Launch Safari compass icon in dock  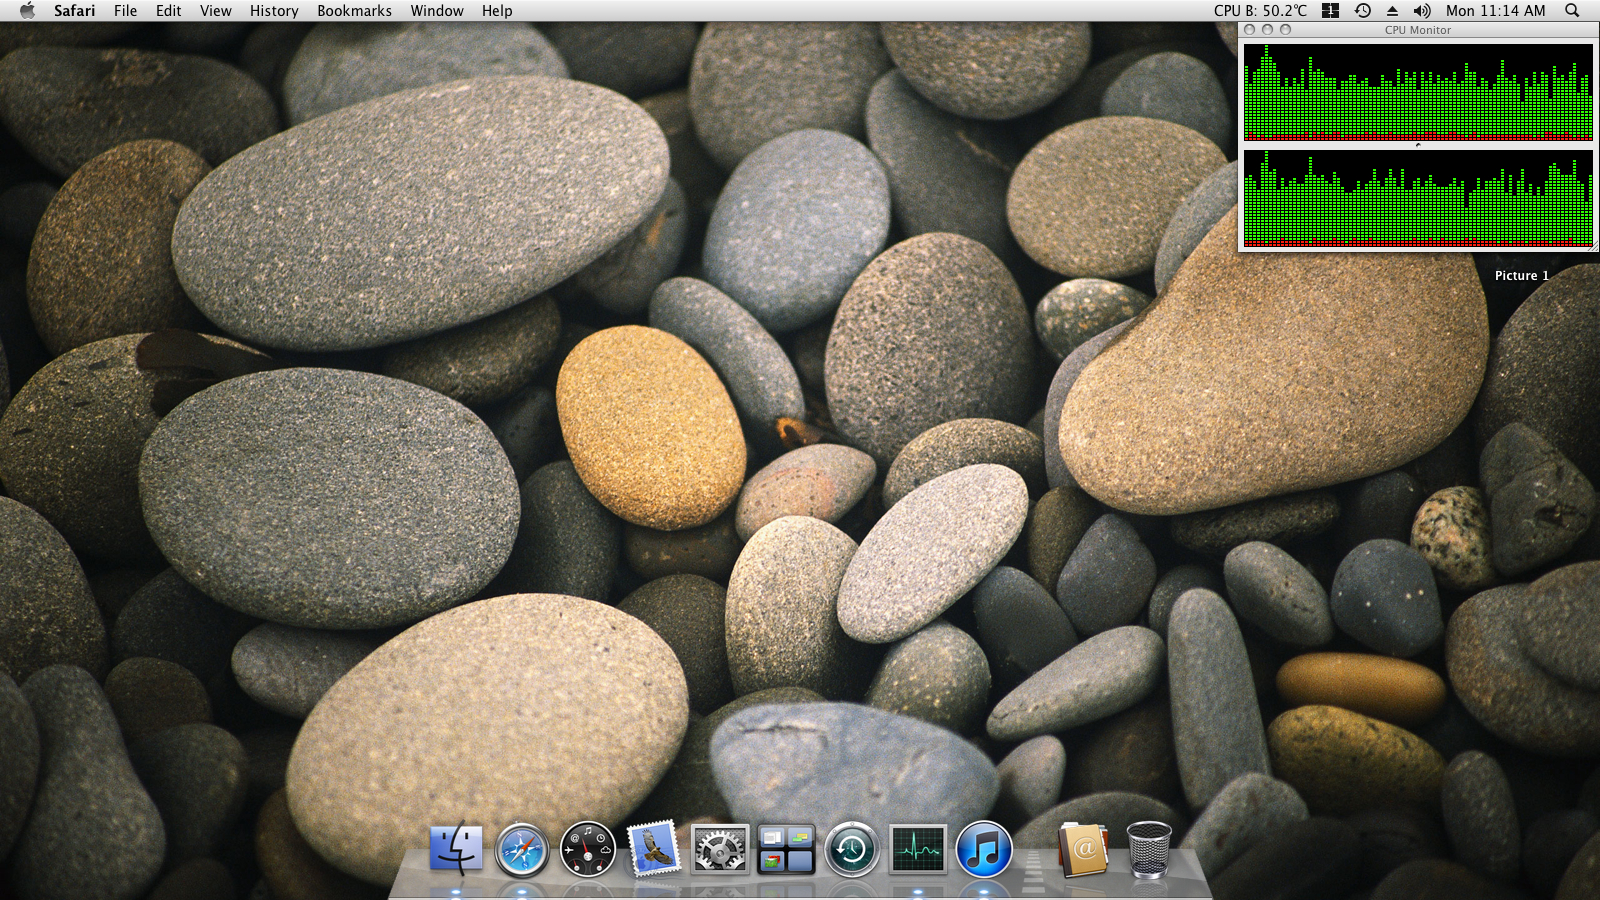pos(522,850)
